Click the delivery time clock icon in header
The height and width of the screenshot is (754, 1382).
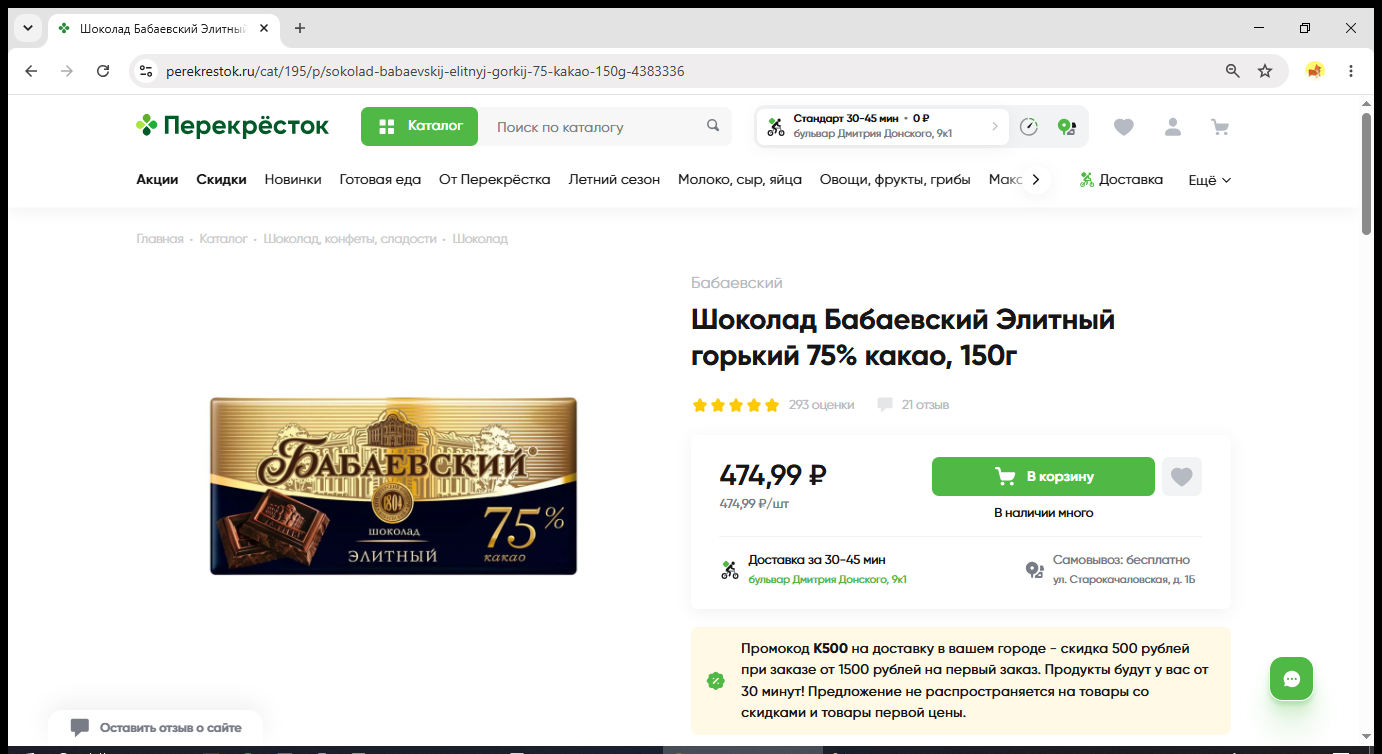[x=1029, y=127]
